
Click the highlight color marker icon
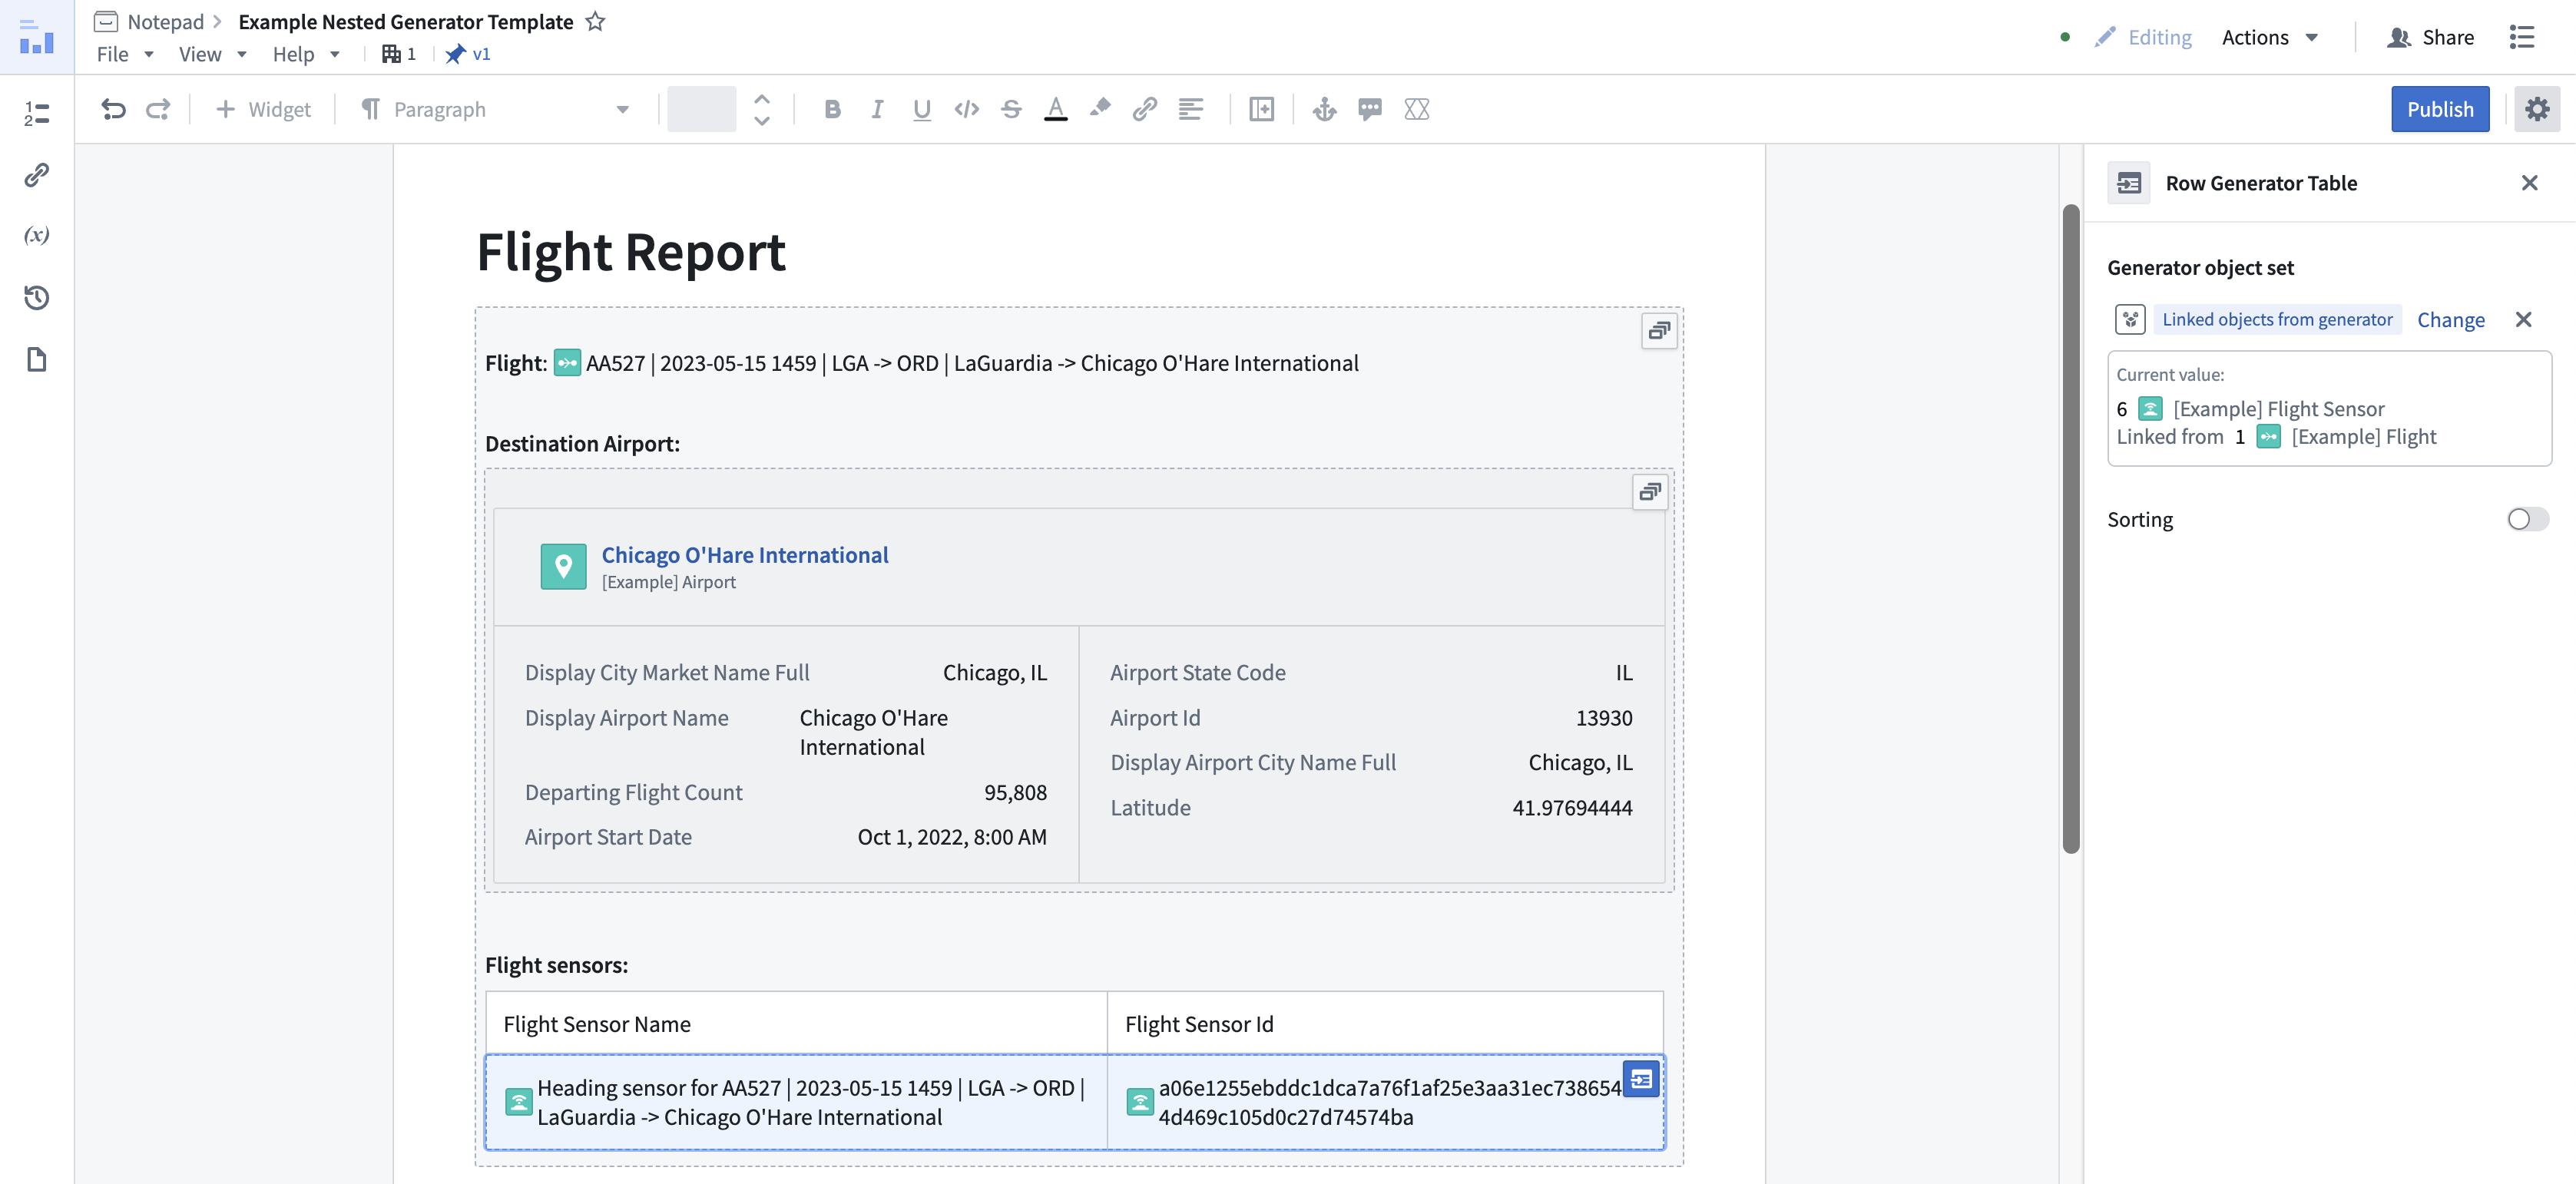coord(1100,109)
